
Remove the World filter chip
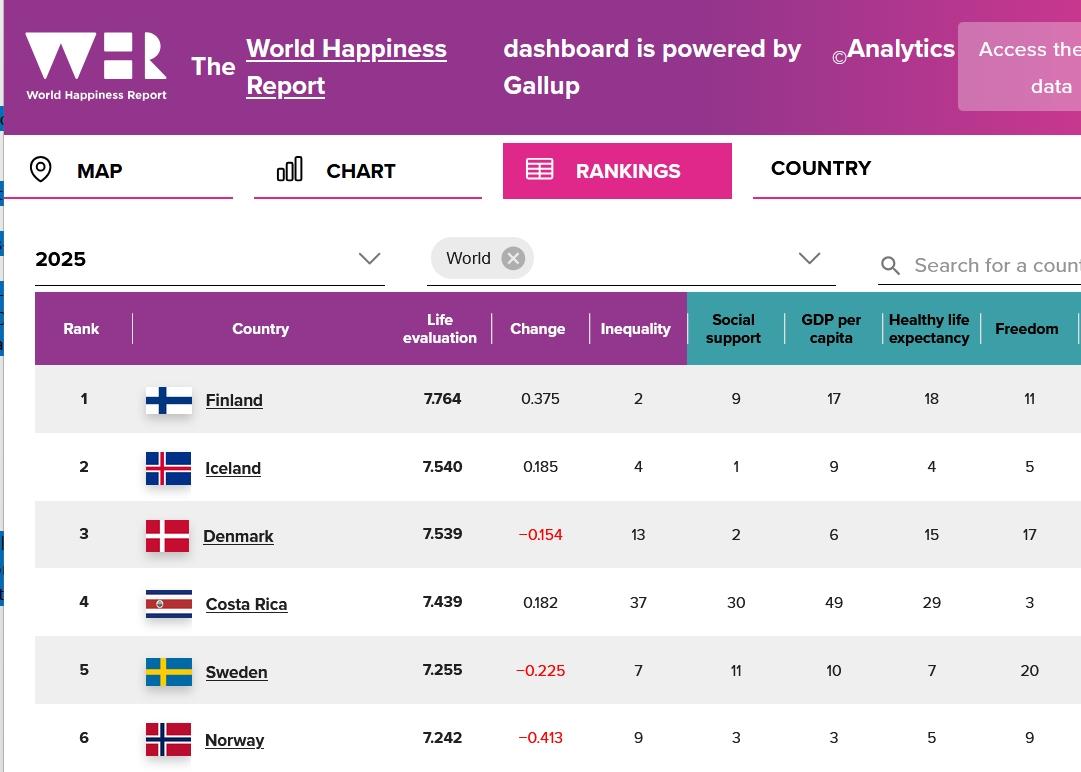[x=513, y=259]
